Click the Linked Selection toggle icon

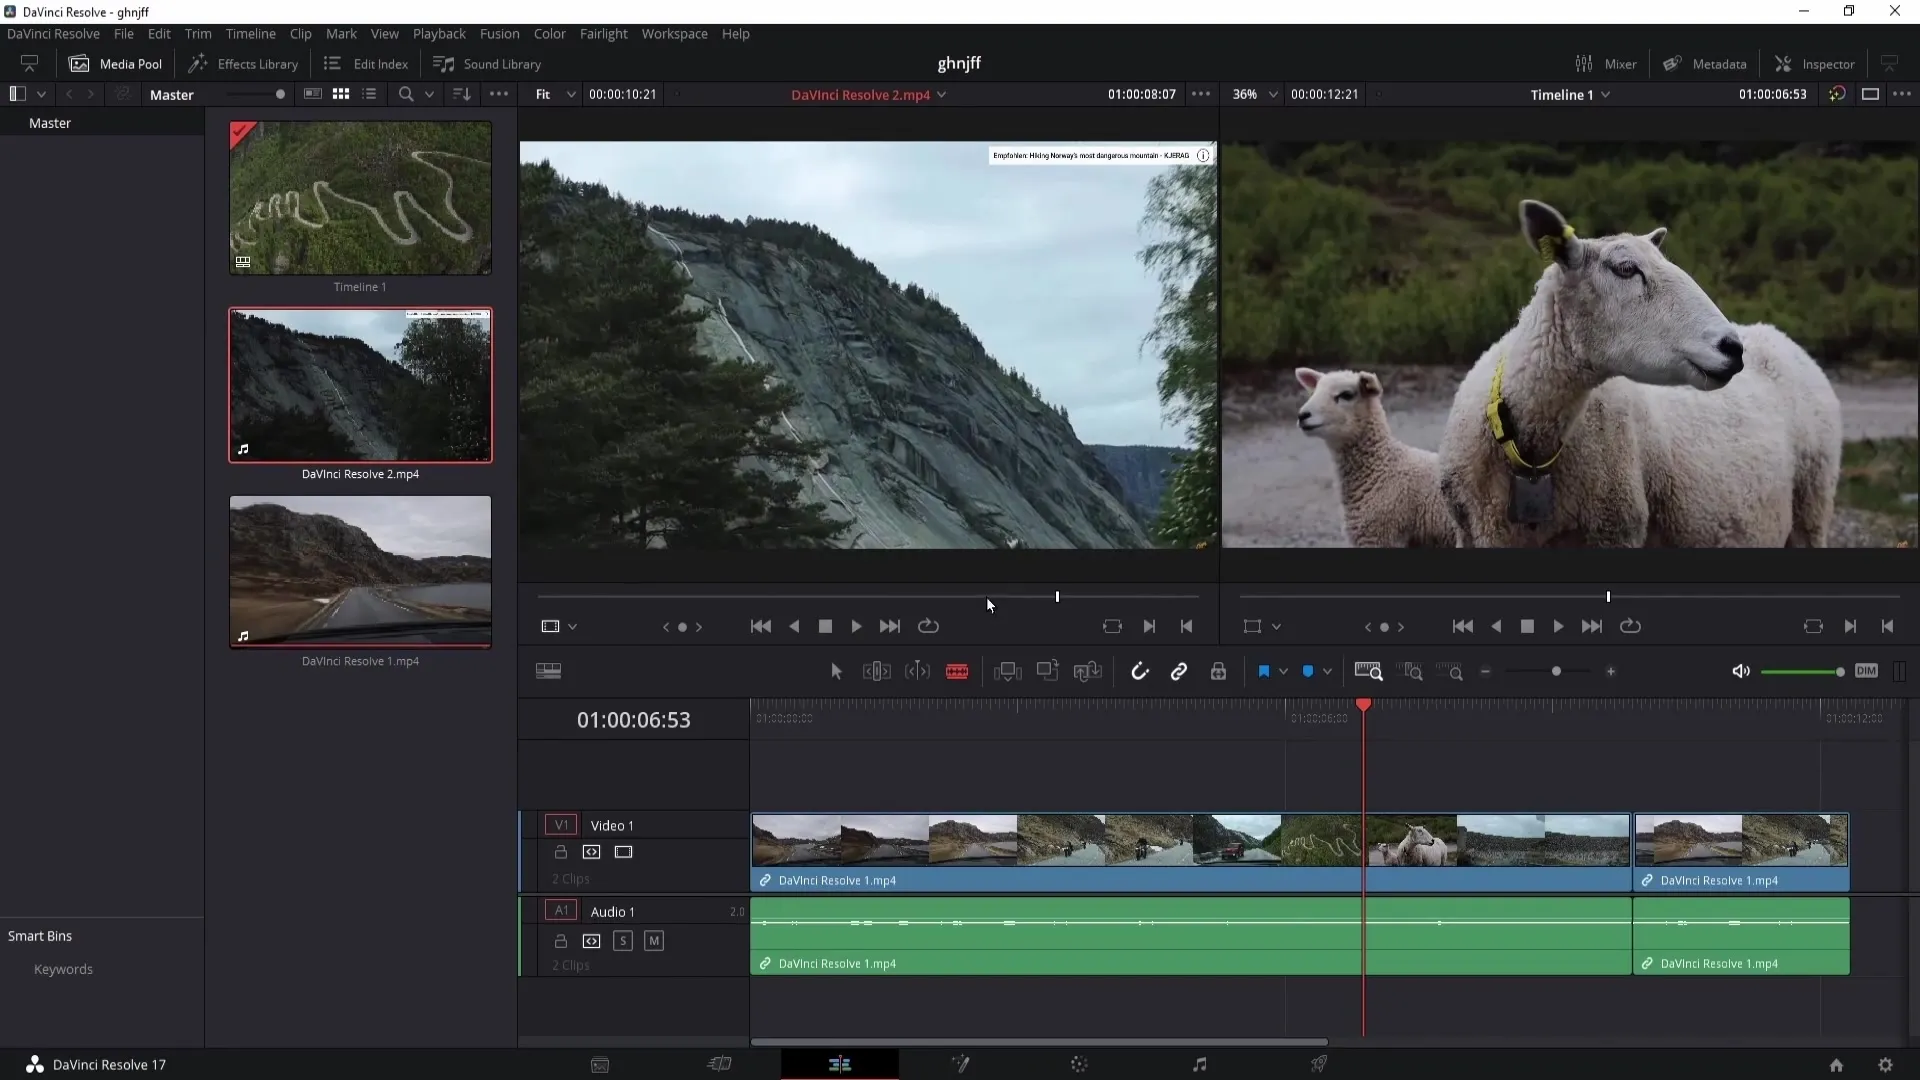tap(1179, 671)
